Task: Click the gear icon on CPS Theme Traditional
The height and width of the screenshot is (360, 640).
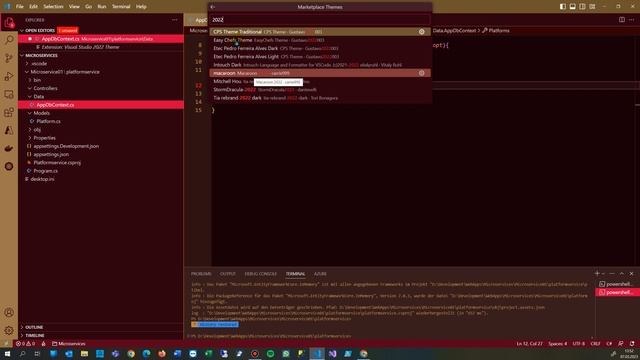Action: point(422,31)
